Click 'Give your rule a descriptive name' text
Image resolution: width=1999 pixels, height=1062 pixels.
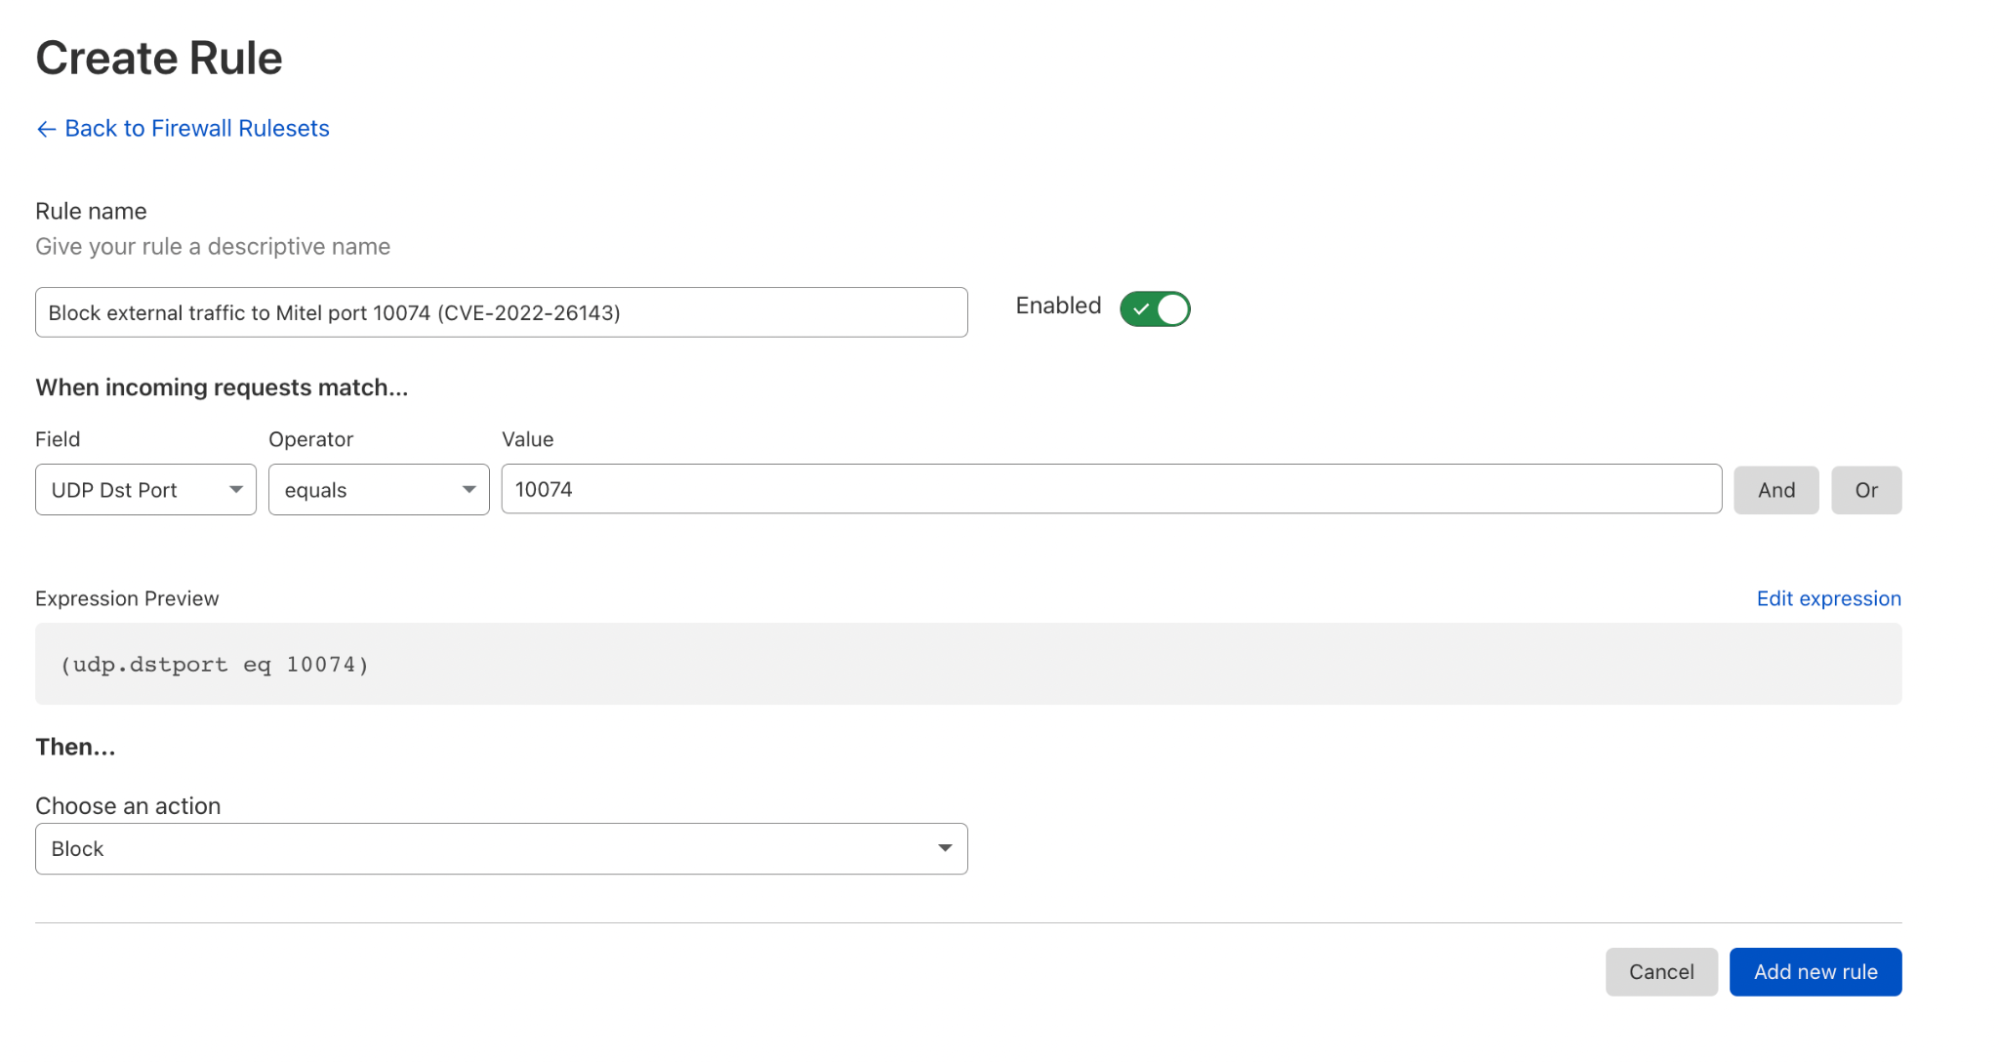213,246
